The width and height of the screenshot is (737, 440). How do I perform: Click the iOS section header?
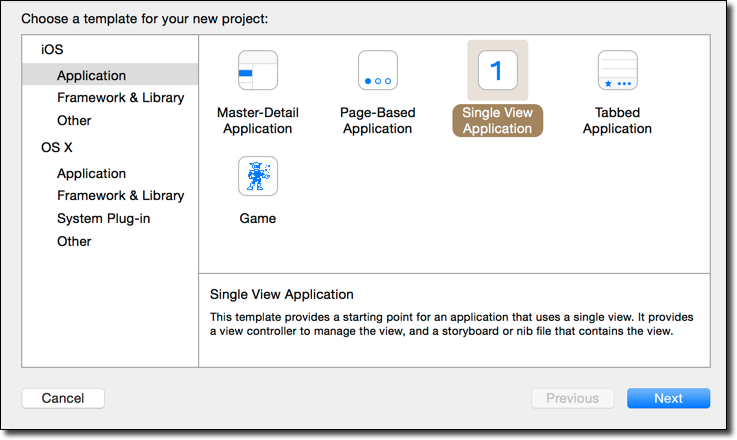coord(52,49)
